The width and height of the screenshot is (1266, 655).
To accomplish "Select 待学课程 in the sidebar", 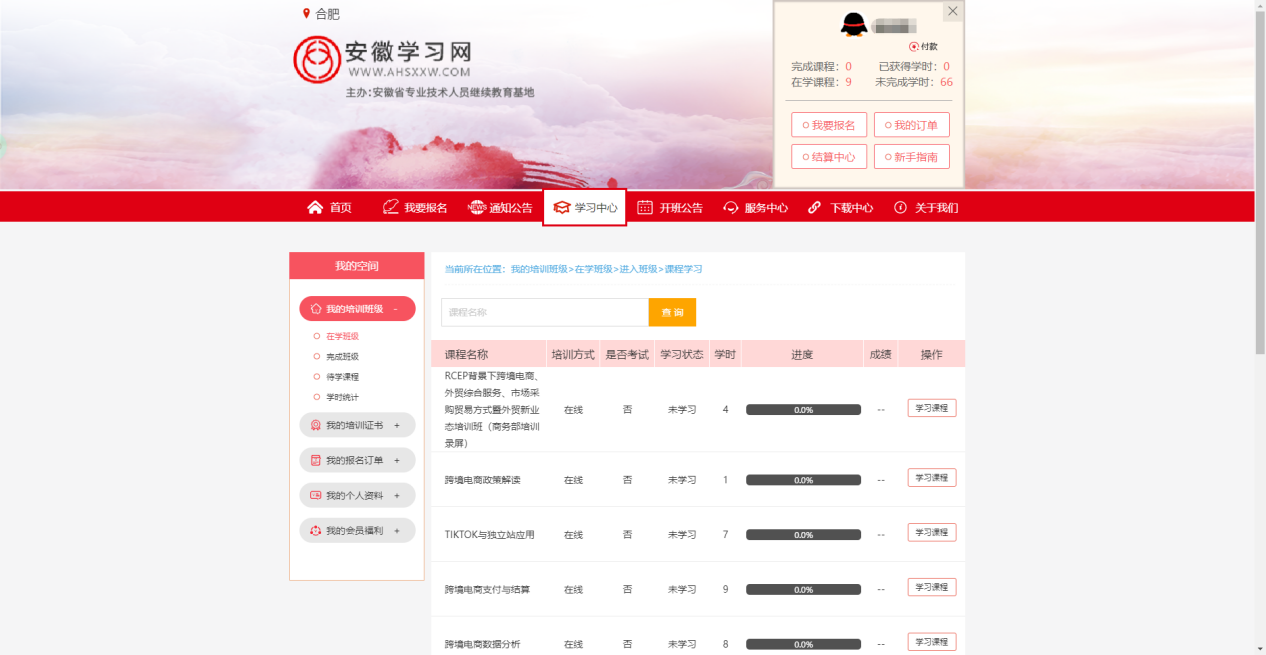I will click(342, 377).
